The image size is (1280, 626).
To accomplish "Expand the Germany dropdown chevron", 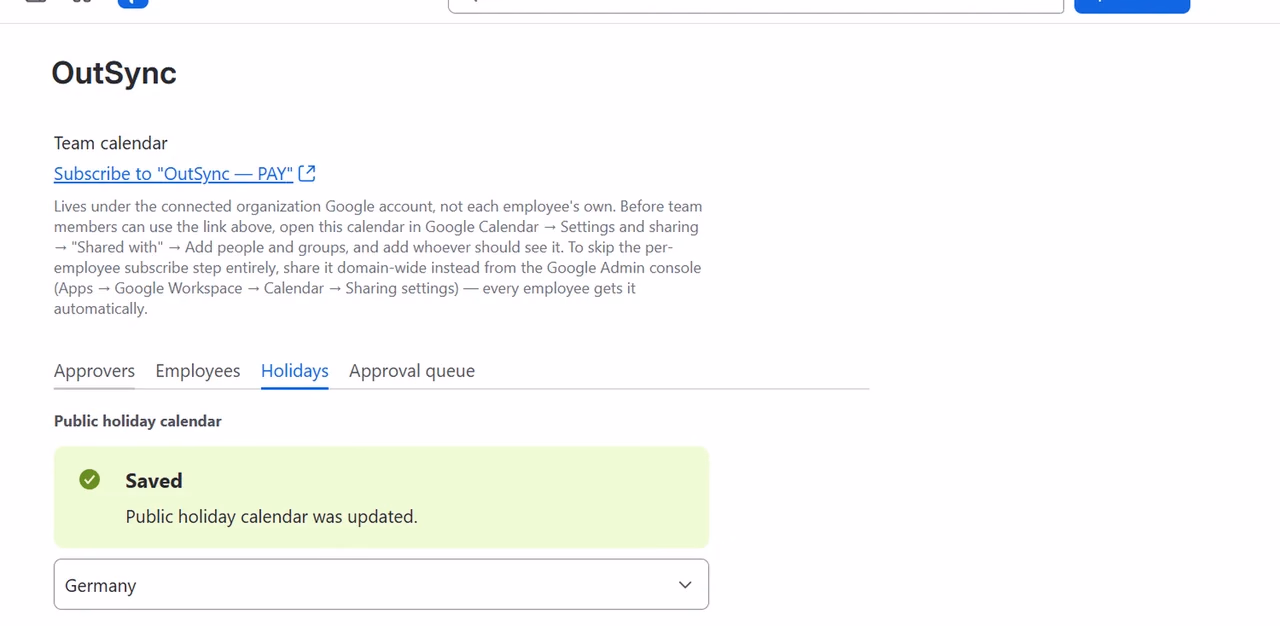I will coord(685,585).
